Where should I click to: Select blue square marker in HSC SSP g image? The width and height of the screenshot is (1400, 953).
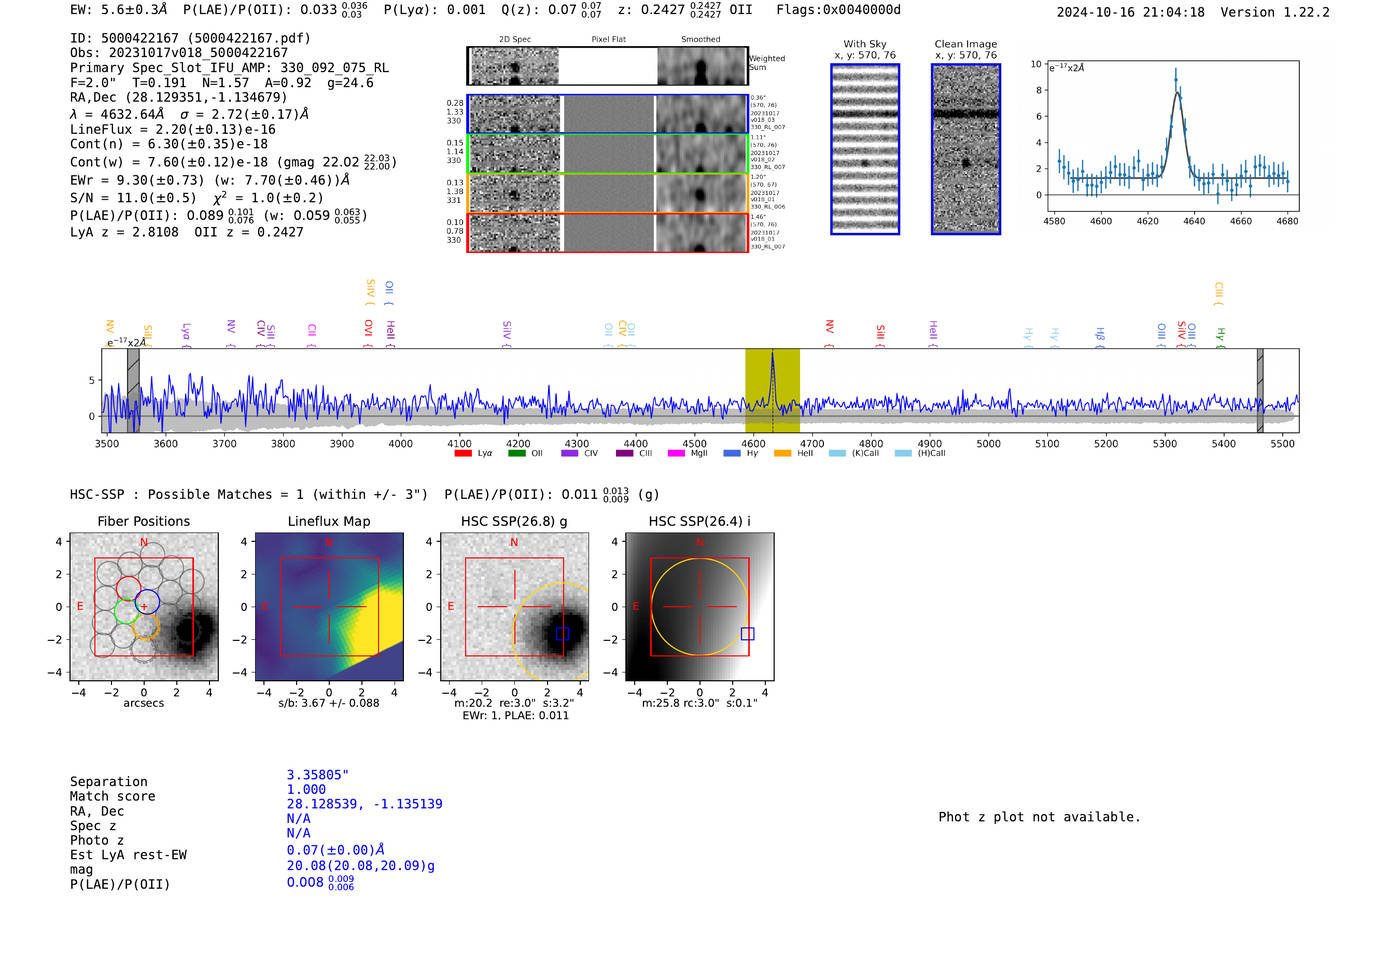[562, 634]
